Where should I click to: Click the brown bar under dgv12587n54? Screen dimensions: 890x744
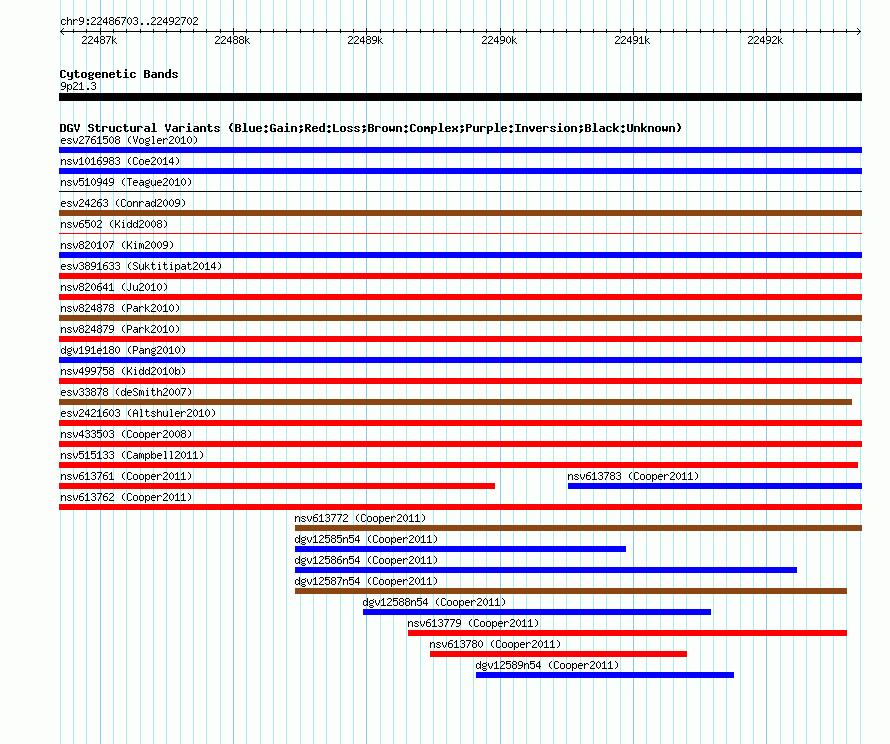point(571,591)
